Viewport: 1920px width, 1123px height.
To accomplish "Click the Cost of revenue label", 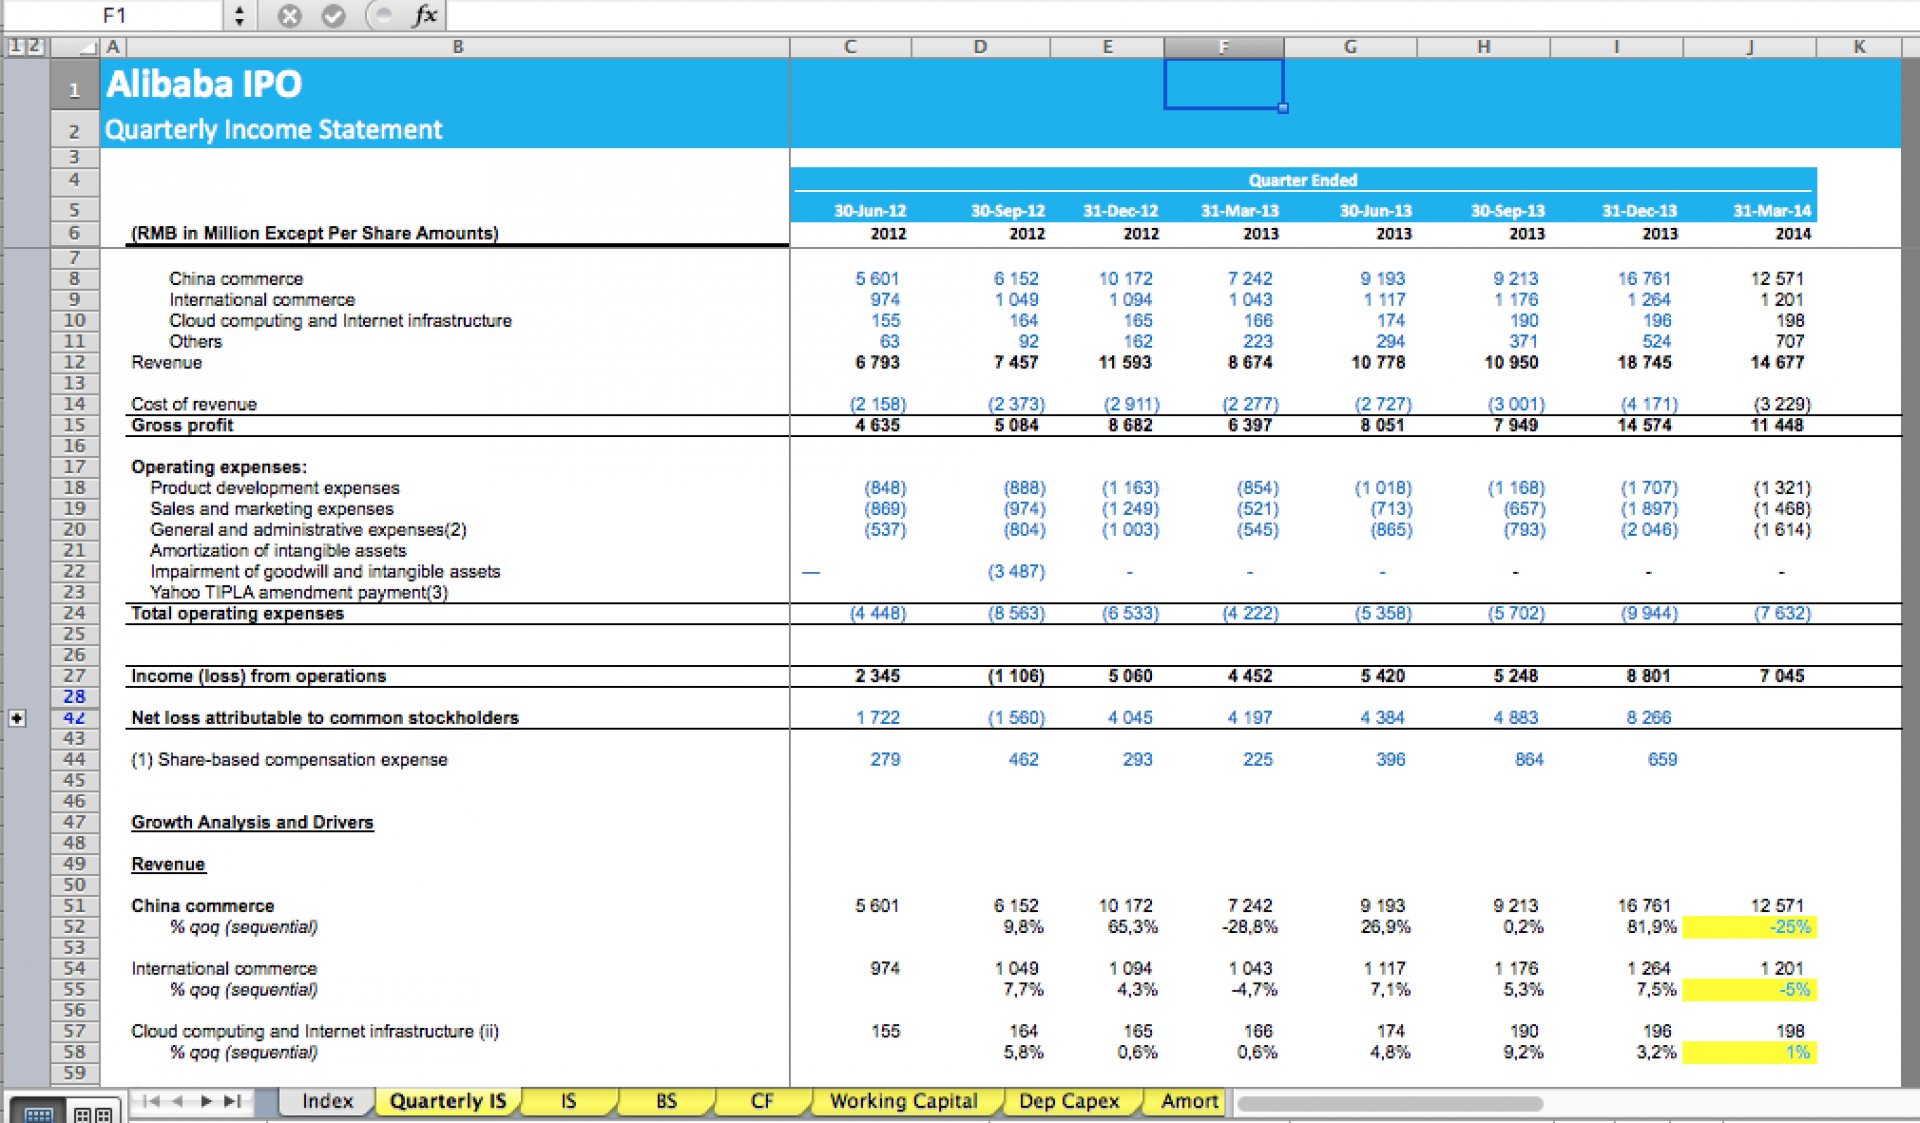I will click(x=194, y=404).
